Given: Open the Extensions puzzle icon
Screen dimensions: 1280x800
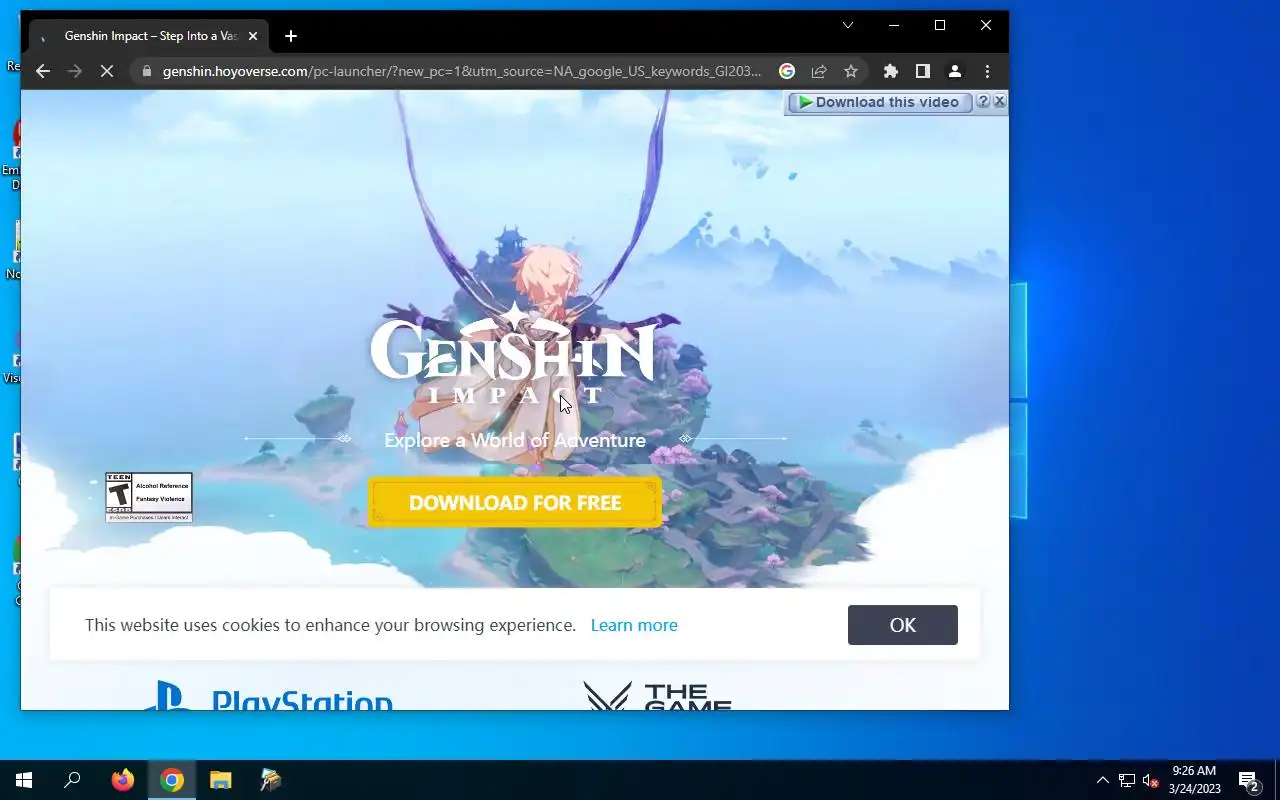Looking at the screenshot, I should pos(891,71).
